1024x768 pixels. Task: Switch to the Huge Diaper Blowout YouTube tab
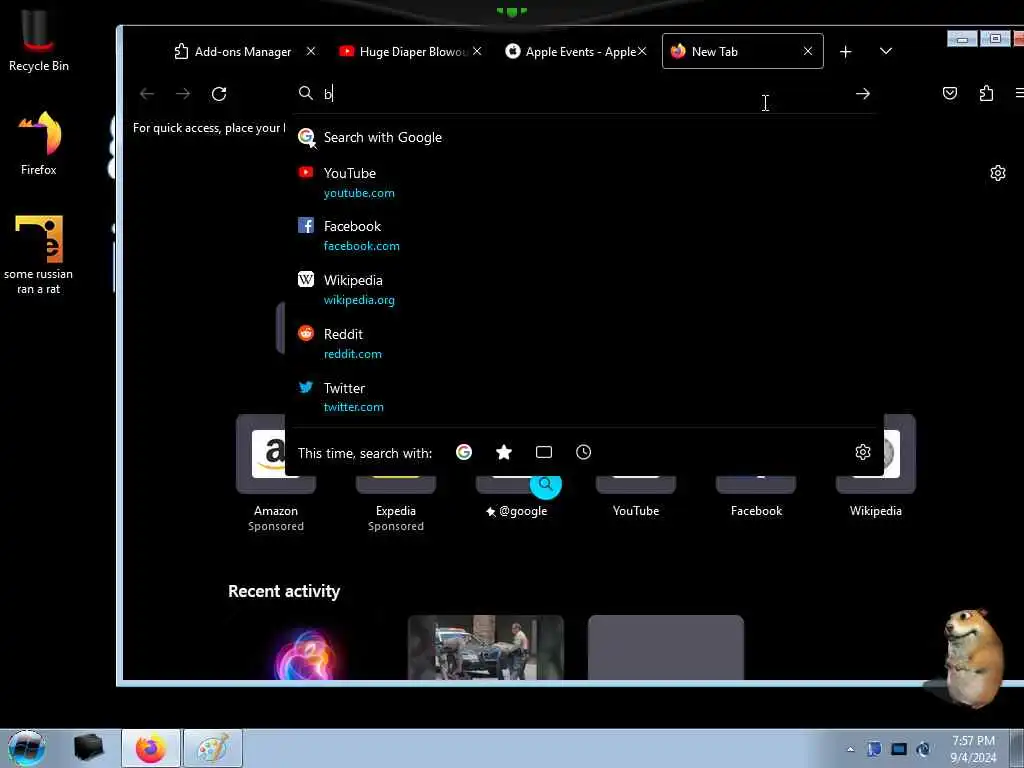404,52
